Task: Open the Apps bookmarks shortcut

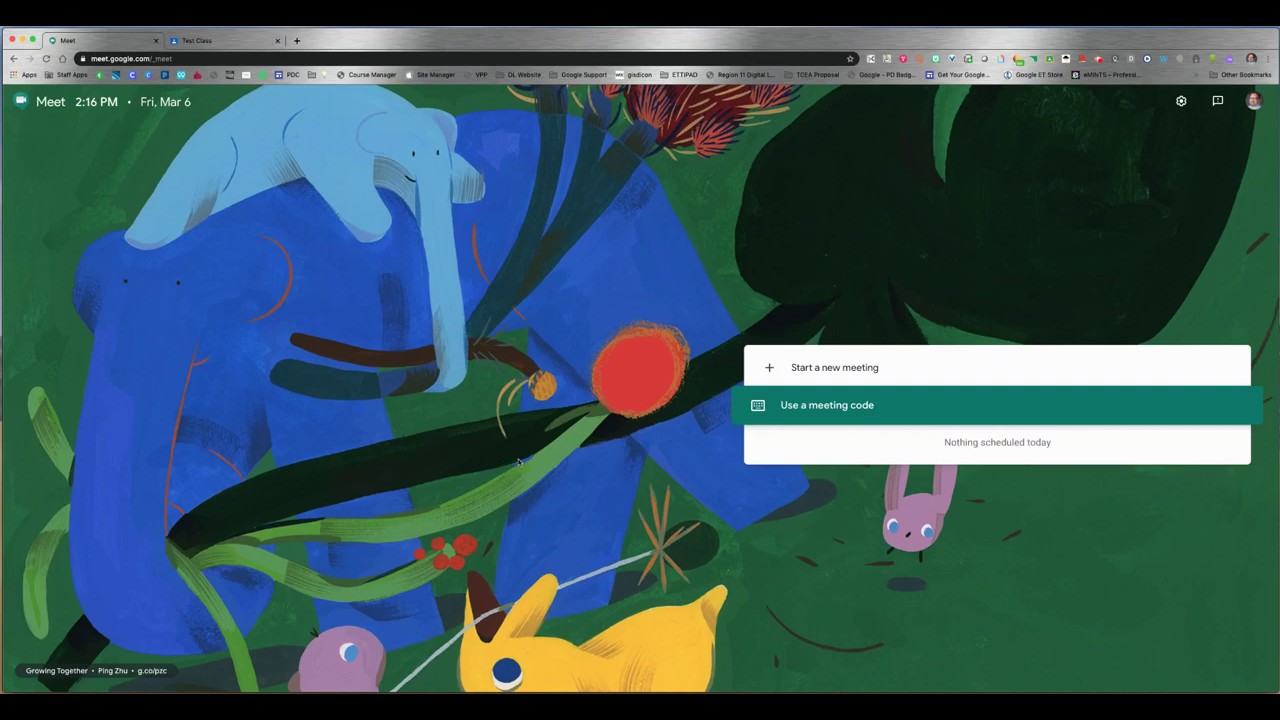Action: point(23,75)
